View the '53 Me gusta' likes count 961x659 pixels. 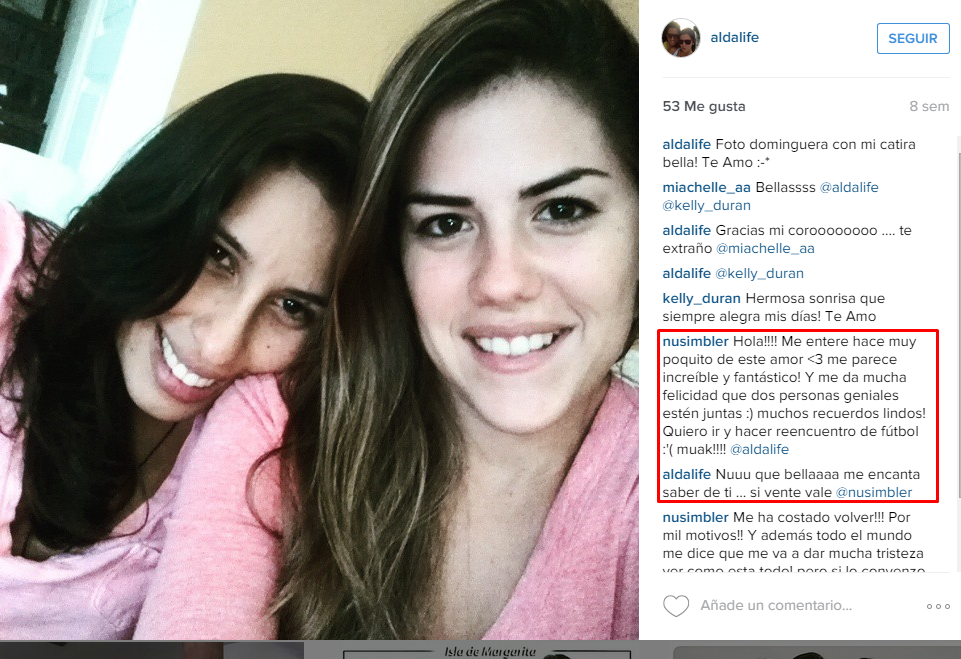704,107
